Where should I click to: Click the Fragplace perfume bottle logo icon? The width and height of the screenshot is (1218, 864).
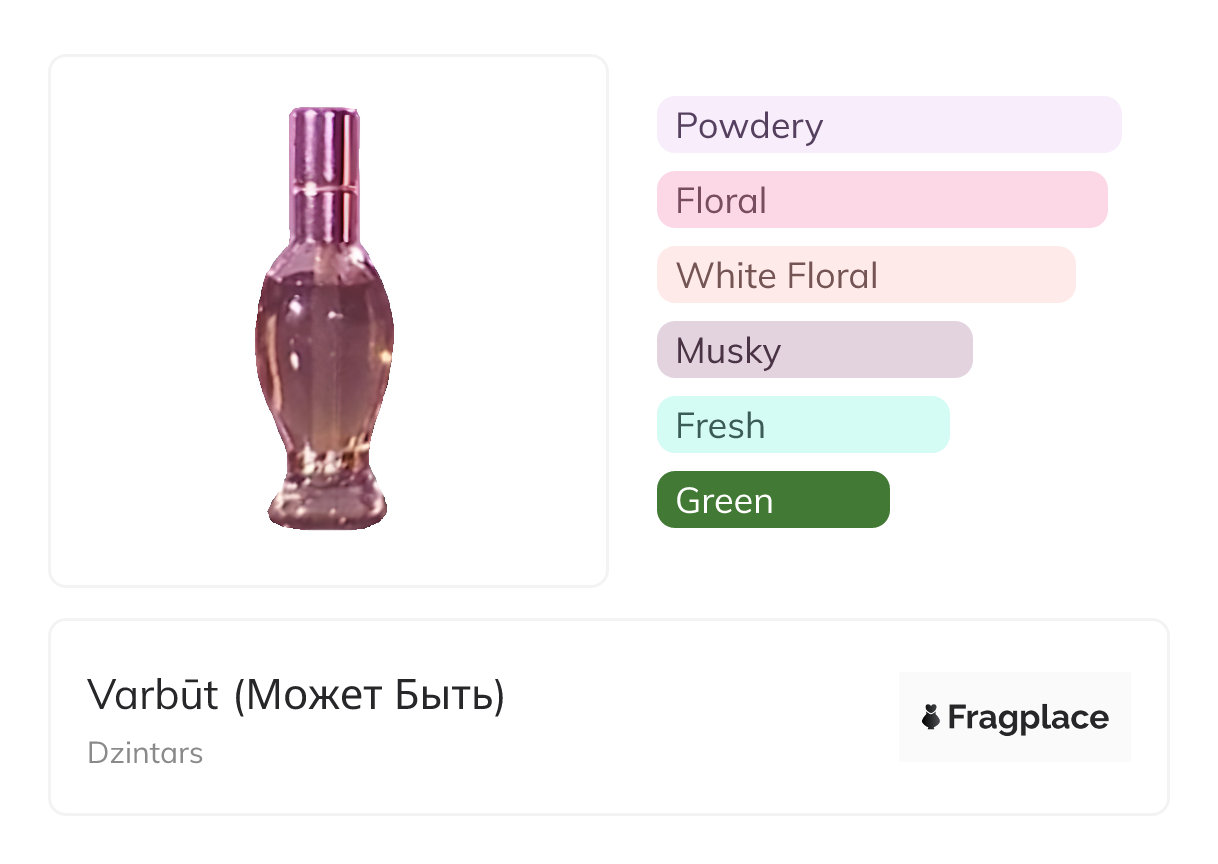931,717
